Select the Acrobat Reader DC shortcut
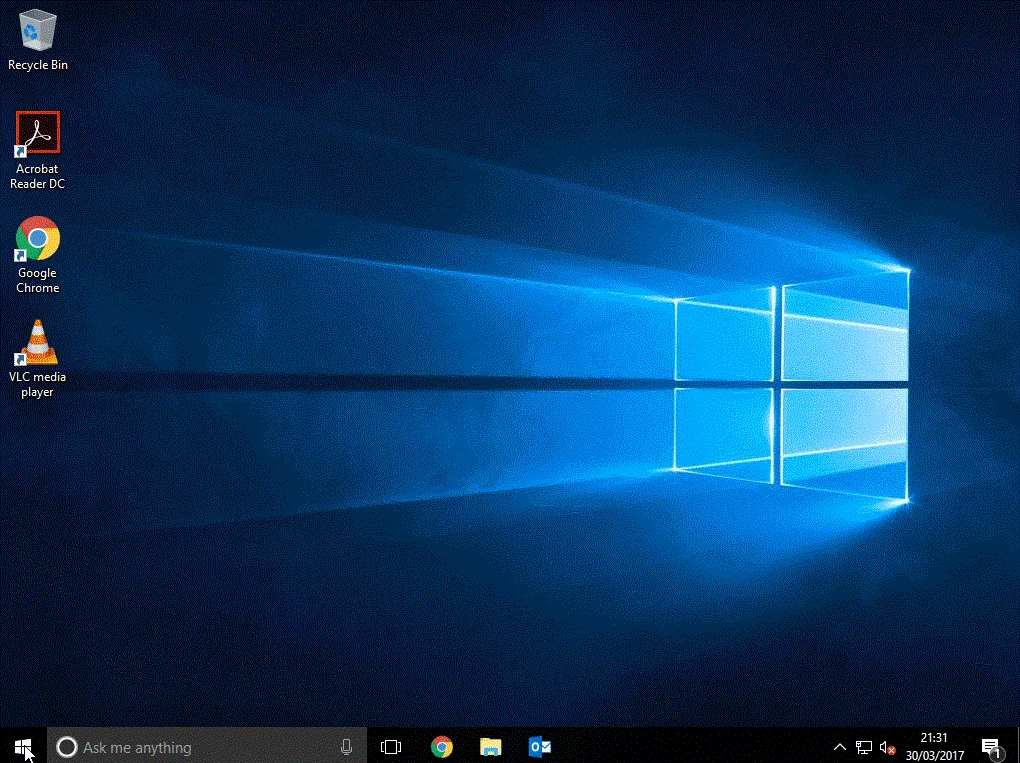 [x=38, y=150]
